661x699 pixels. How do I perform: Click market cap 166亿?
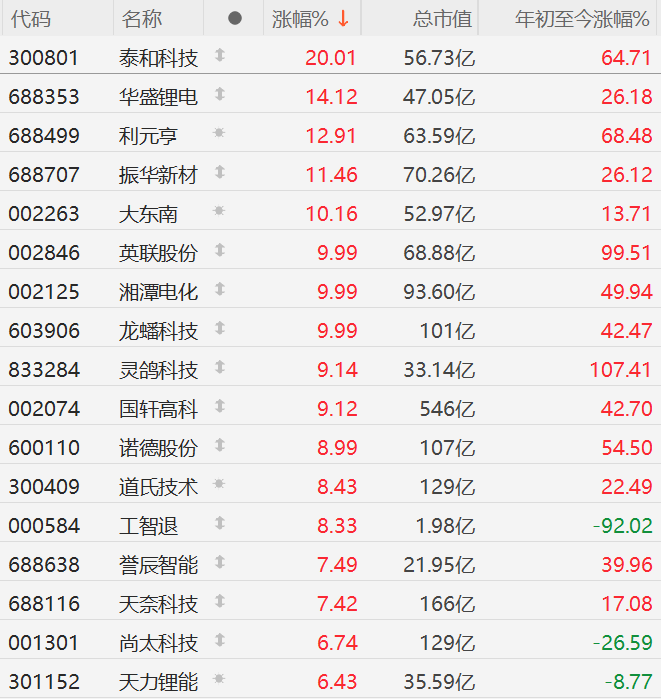[x=447, y=604]
